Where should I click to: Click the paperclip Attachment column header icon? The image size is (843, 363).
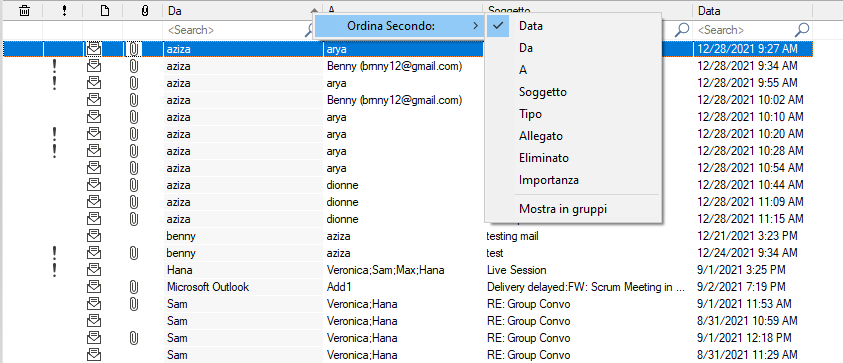point(144,10)
